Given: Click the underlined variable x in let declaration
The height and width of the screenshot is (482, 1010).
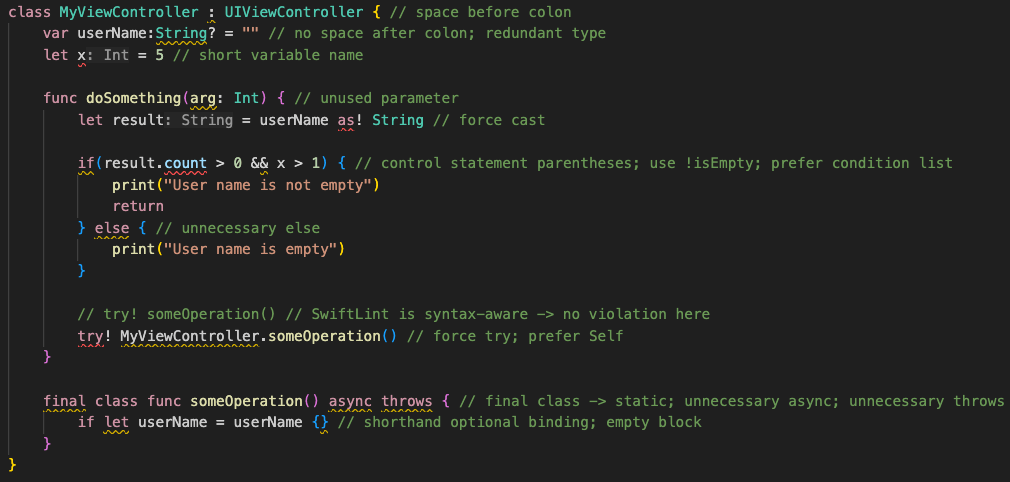Looking at the screenshot, I should pyautogui.click(x=80, y=55).
